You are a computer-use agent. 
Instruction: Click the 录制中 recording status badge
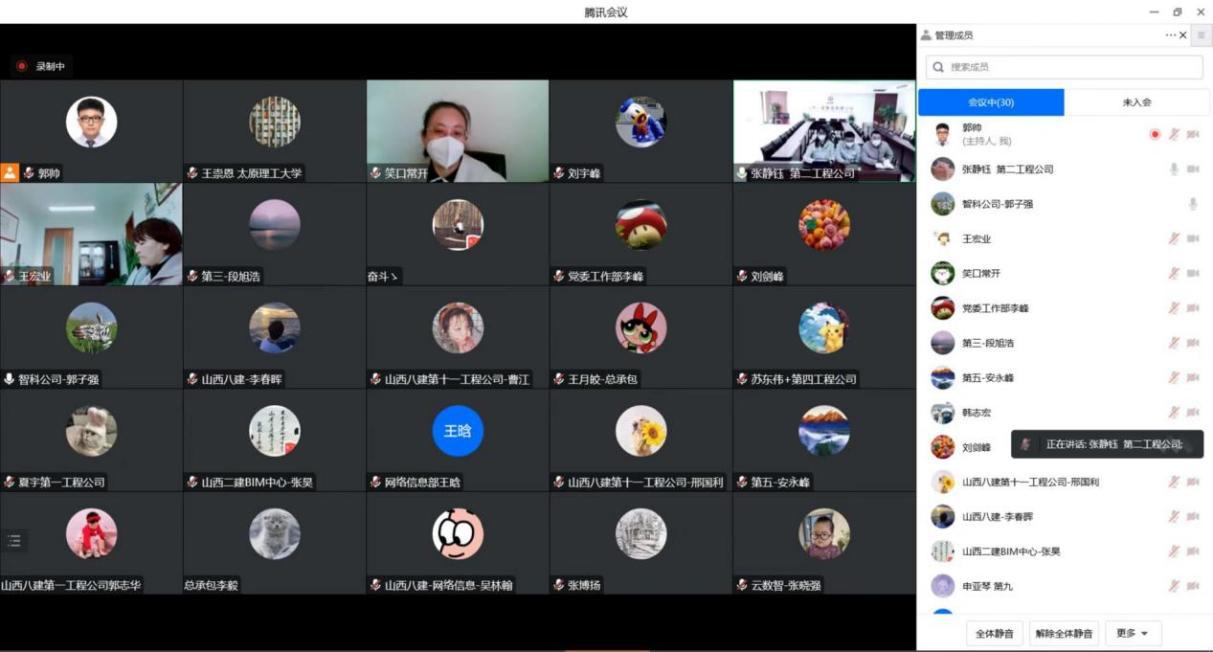[42, 66]
